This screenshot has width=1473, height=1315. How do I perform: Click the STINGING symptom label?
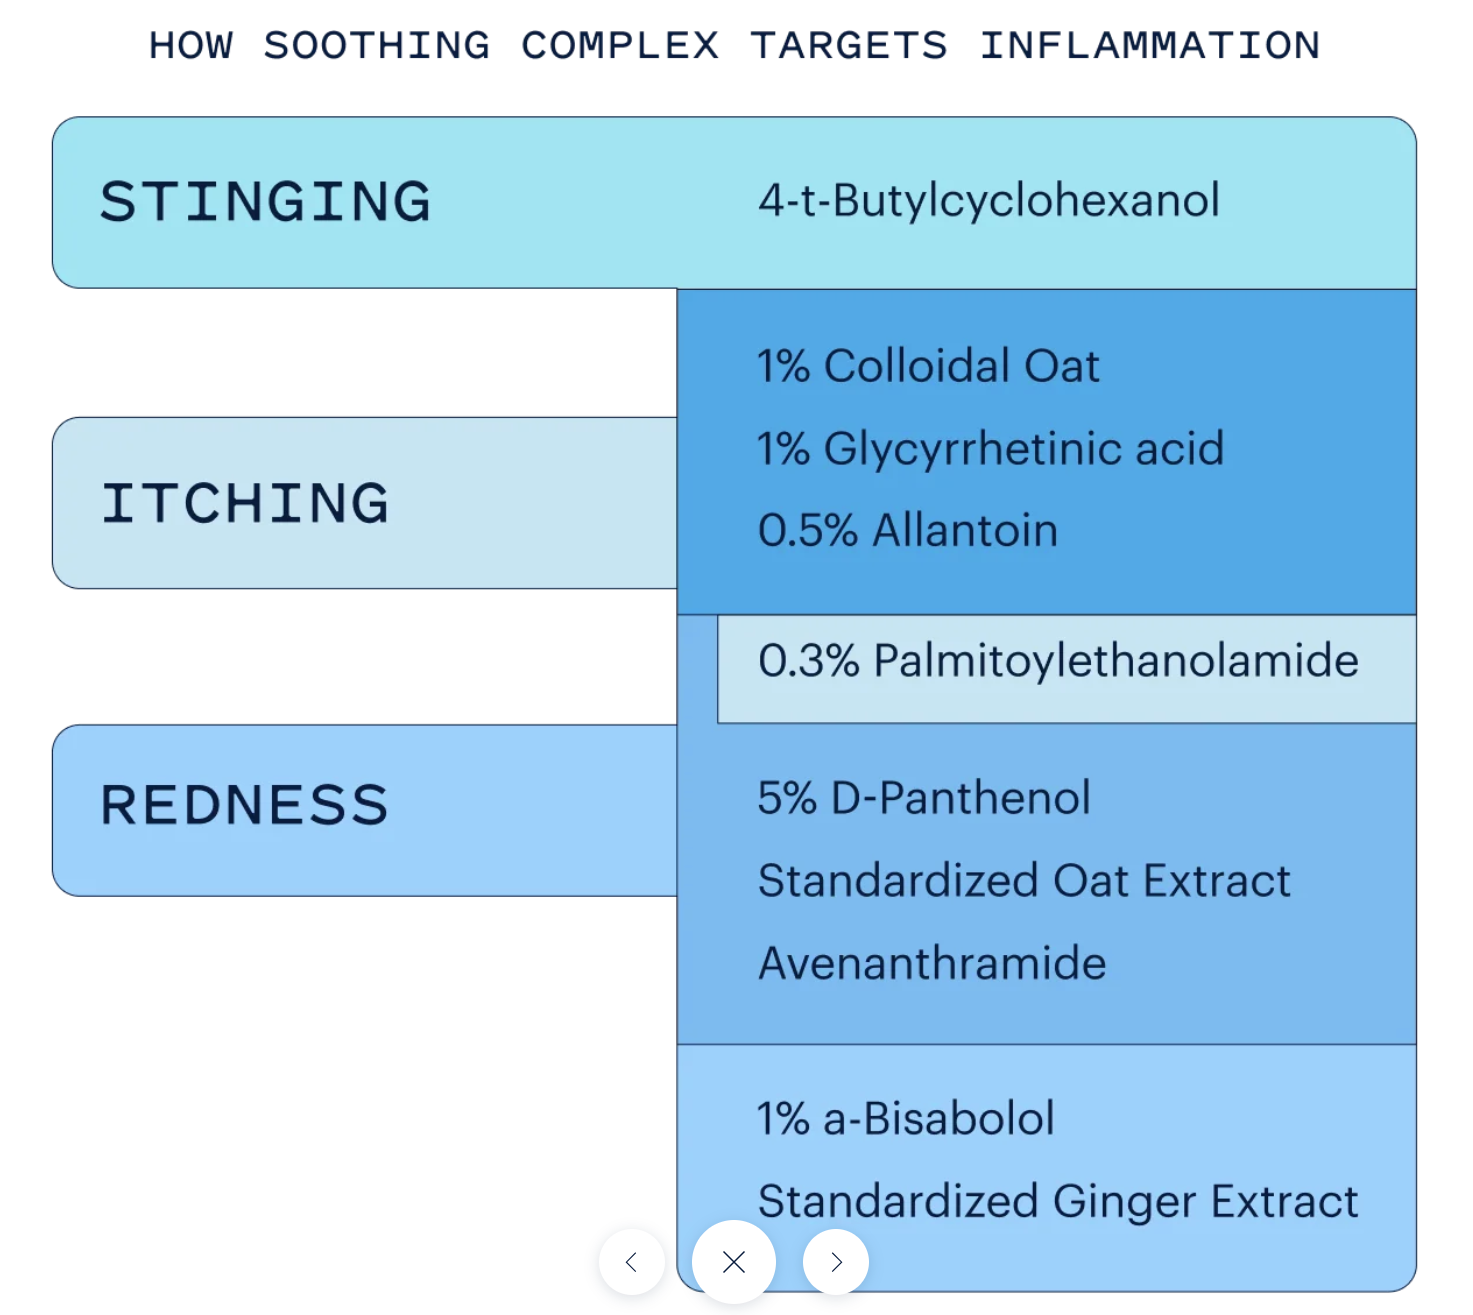point(266,202)
